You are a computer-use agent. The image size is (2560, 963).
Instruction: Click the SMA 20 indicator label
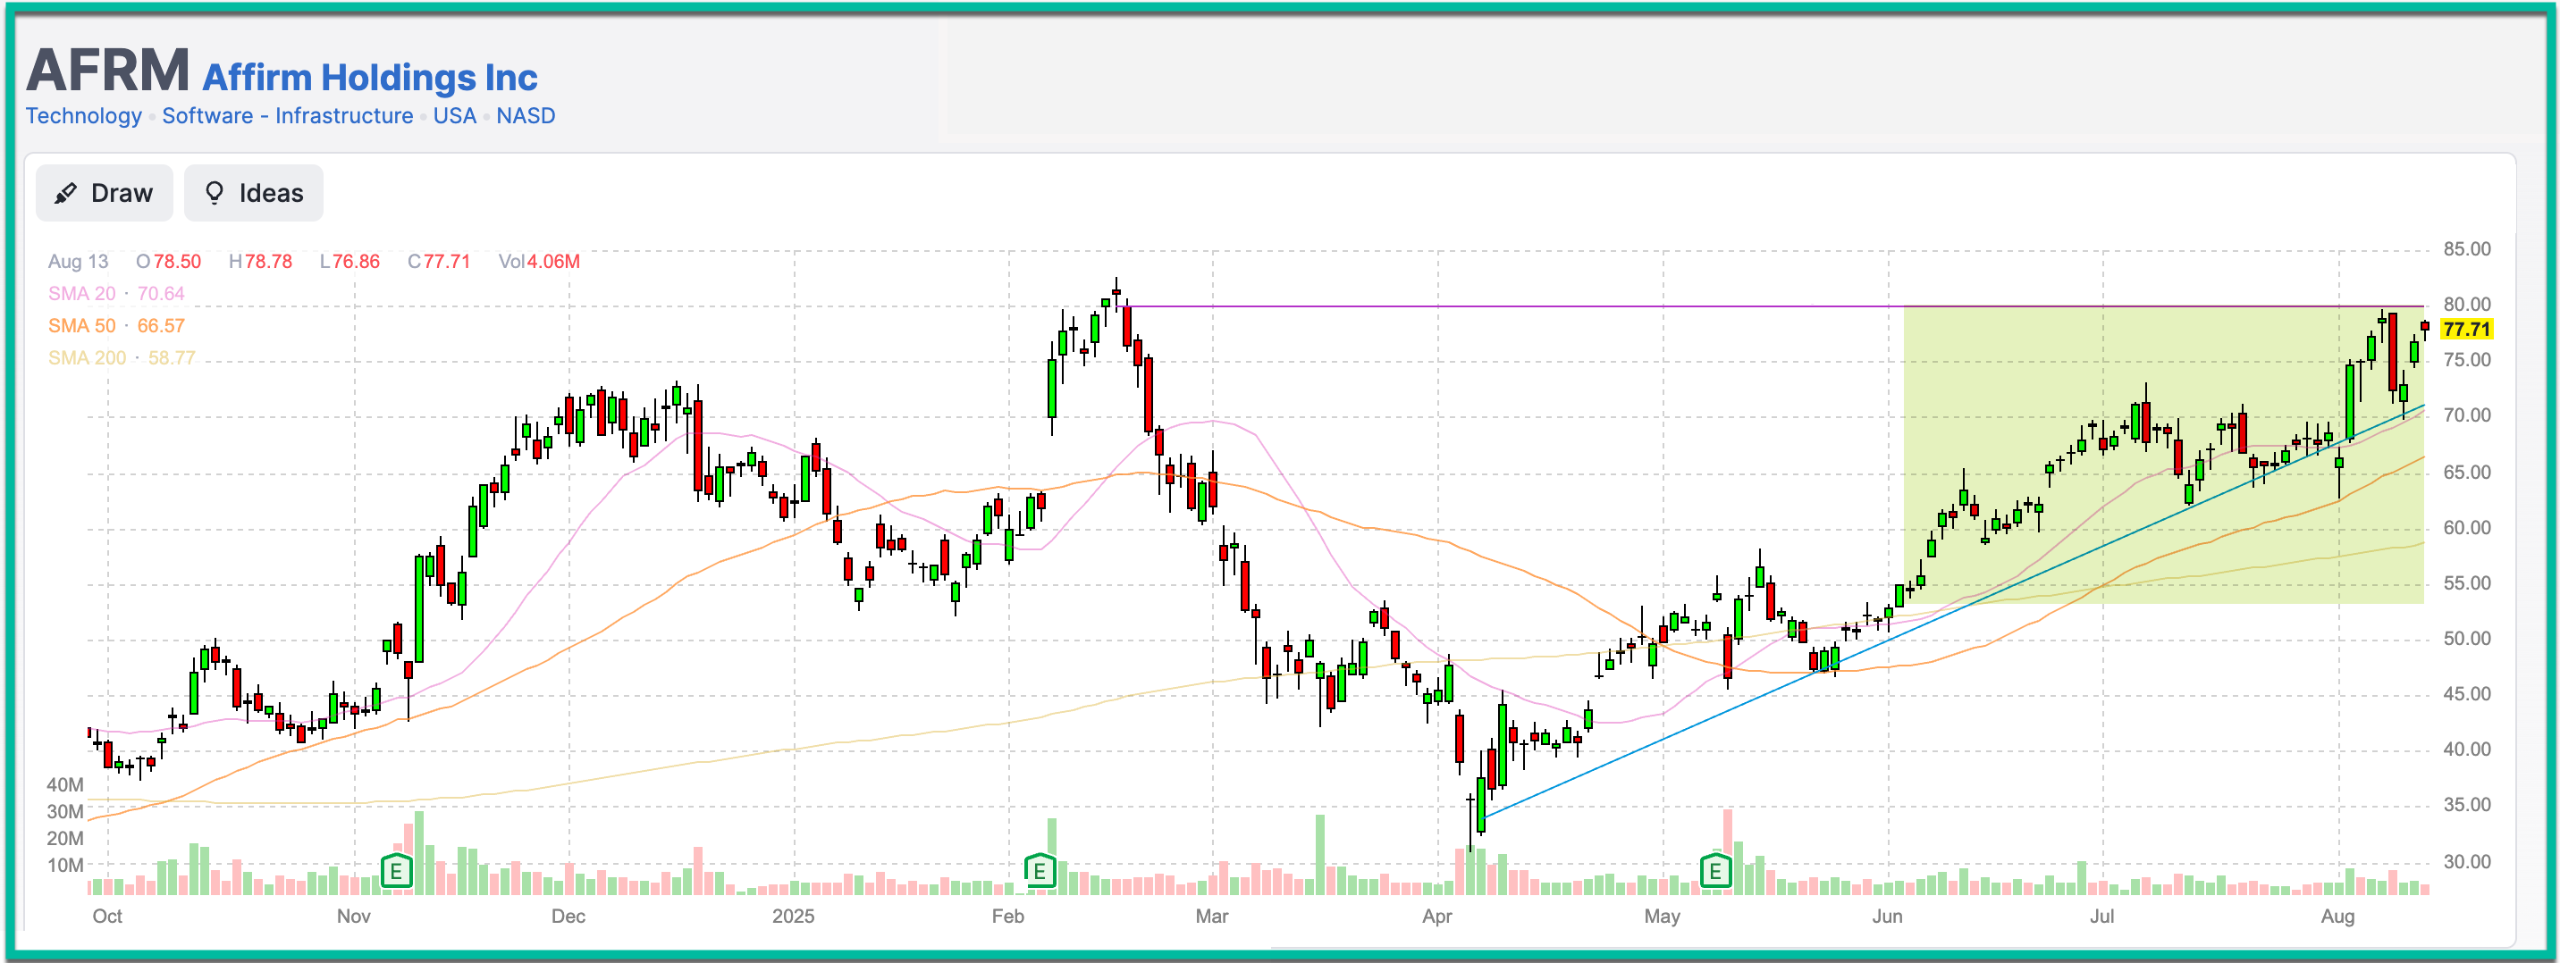pos(116,293)
